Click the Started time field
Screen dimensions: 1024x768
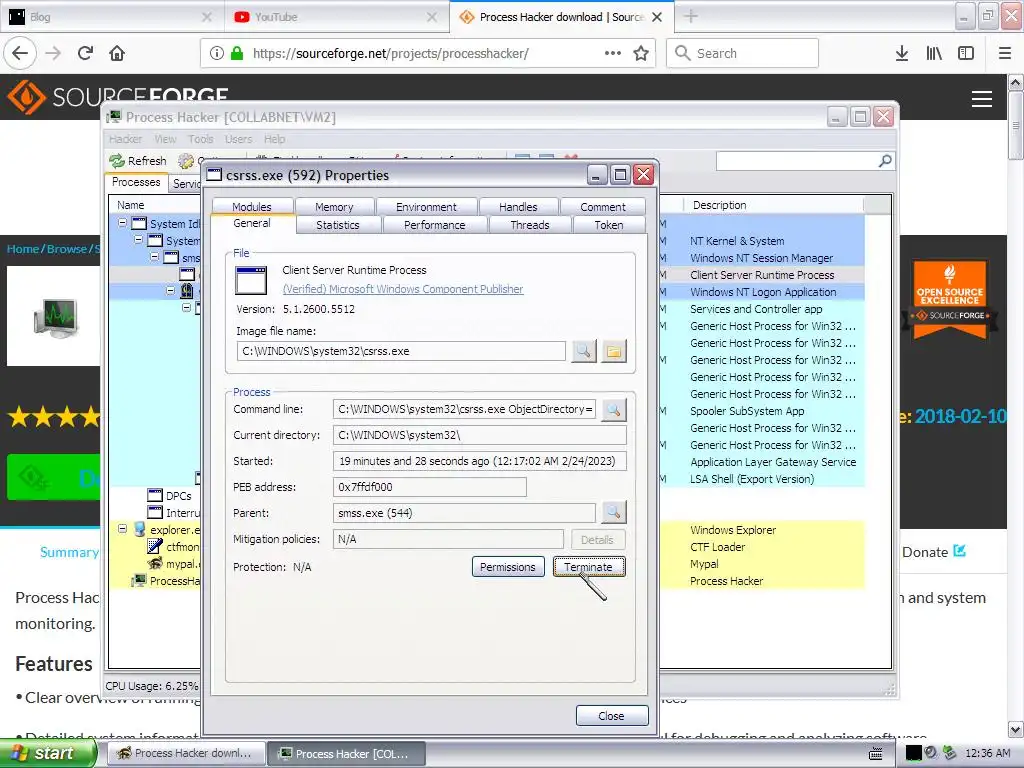coord(479,461)
